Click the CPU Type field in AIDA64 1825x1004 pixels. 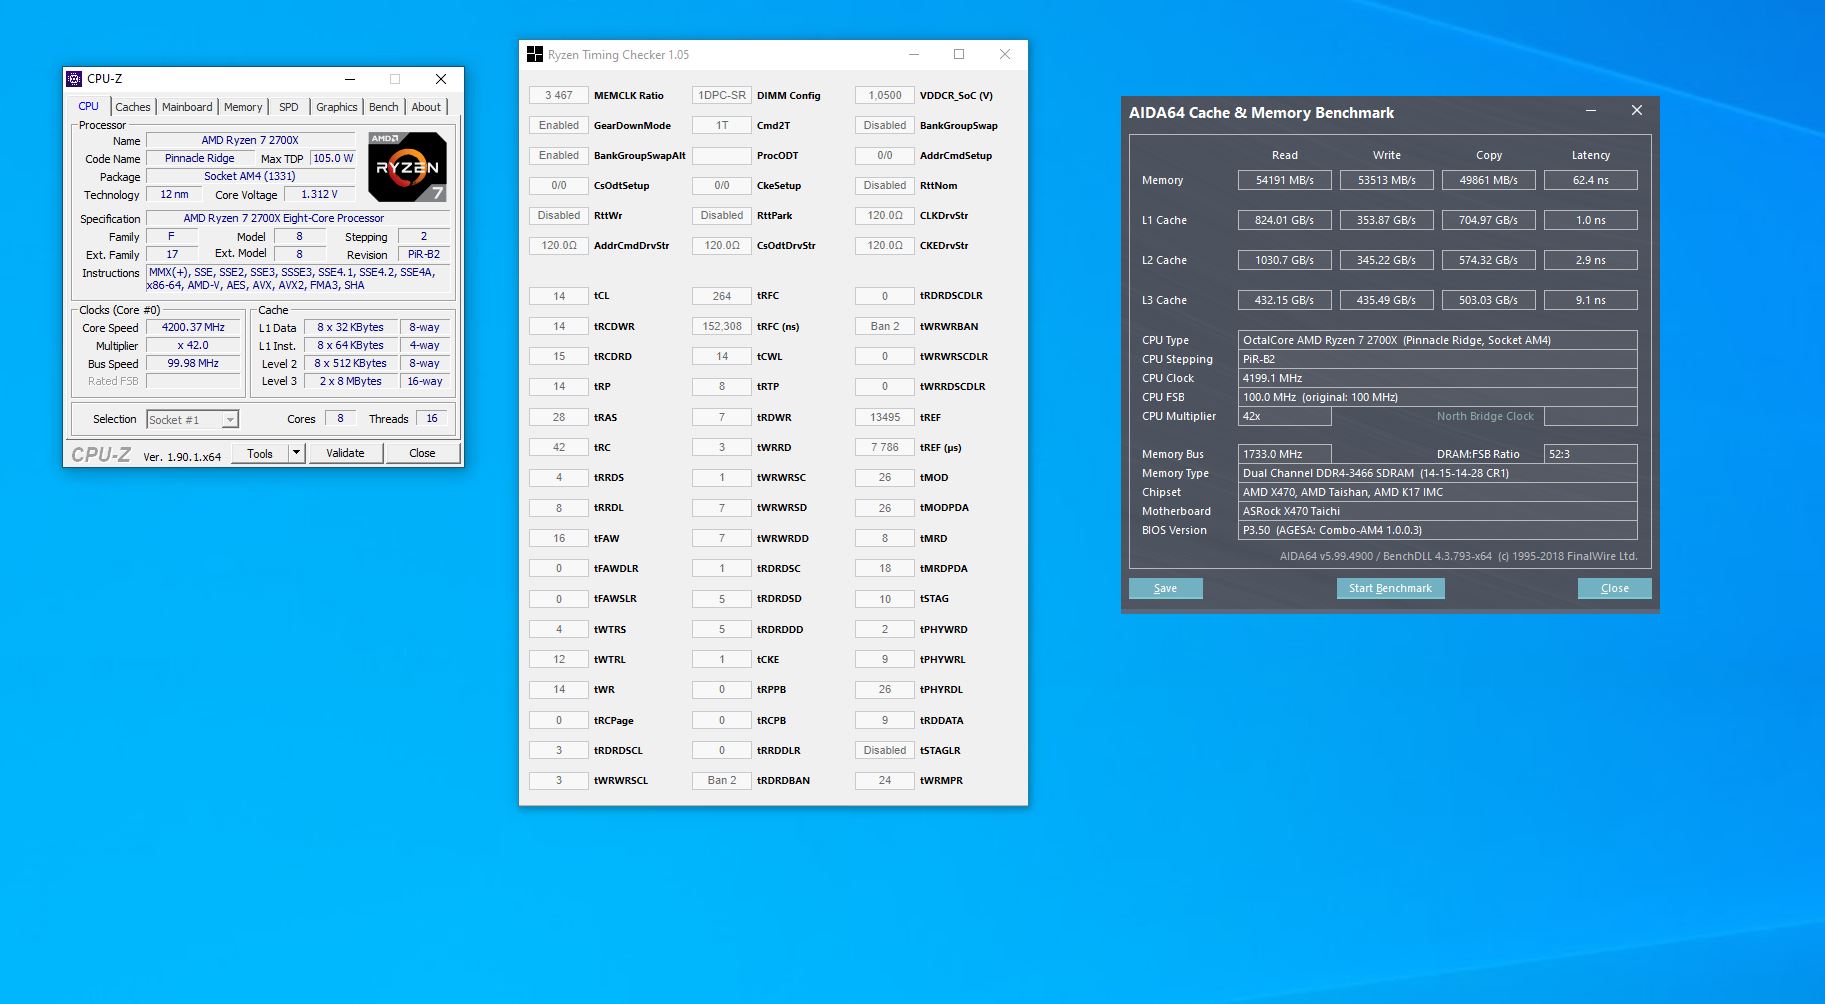[x=1438, y=340]
